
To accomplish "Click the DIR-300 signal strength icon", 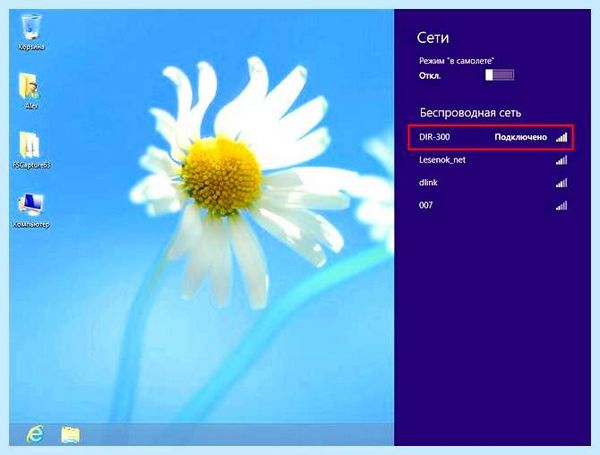I will (562, 137).
